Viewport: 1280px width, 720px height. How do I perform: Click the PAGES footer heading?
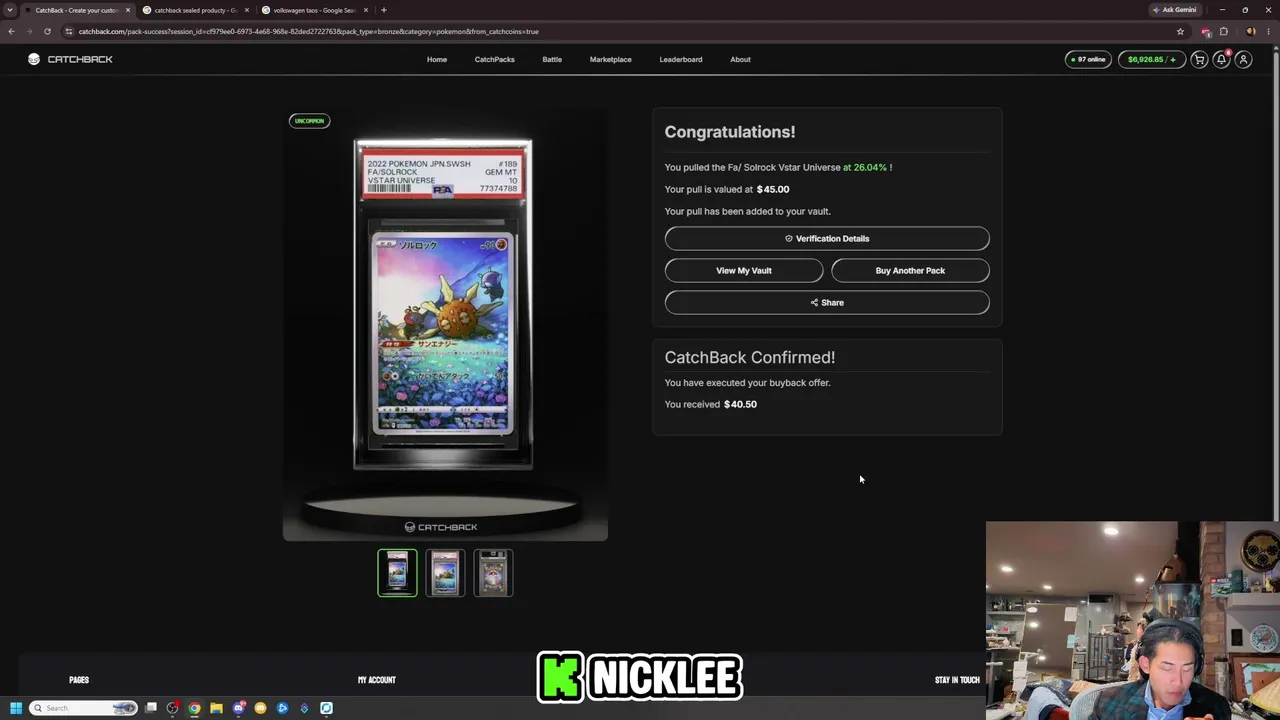point(79,680)
